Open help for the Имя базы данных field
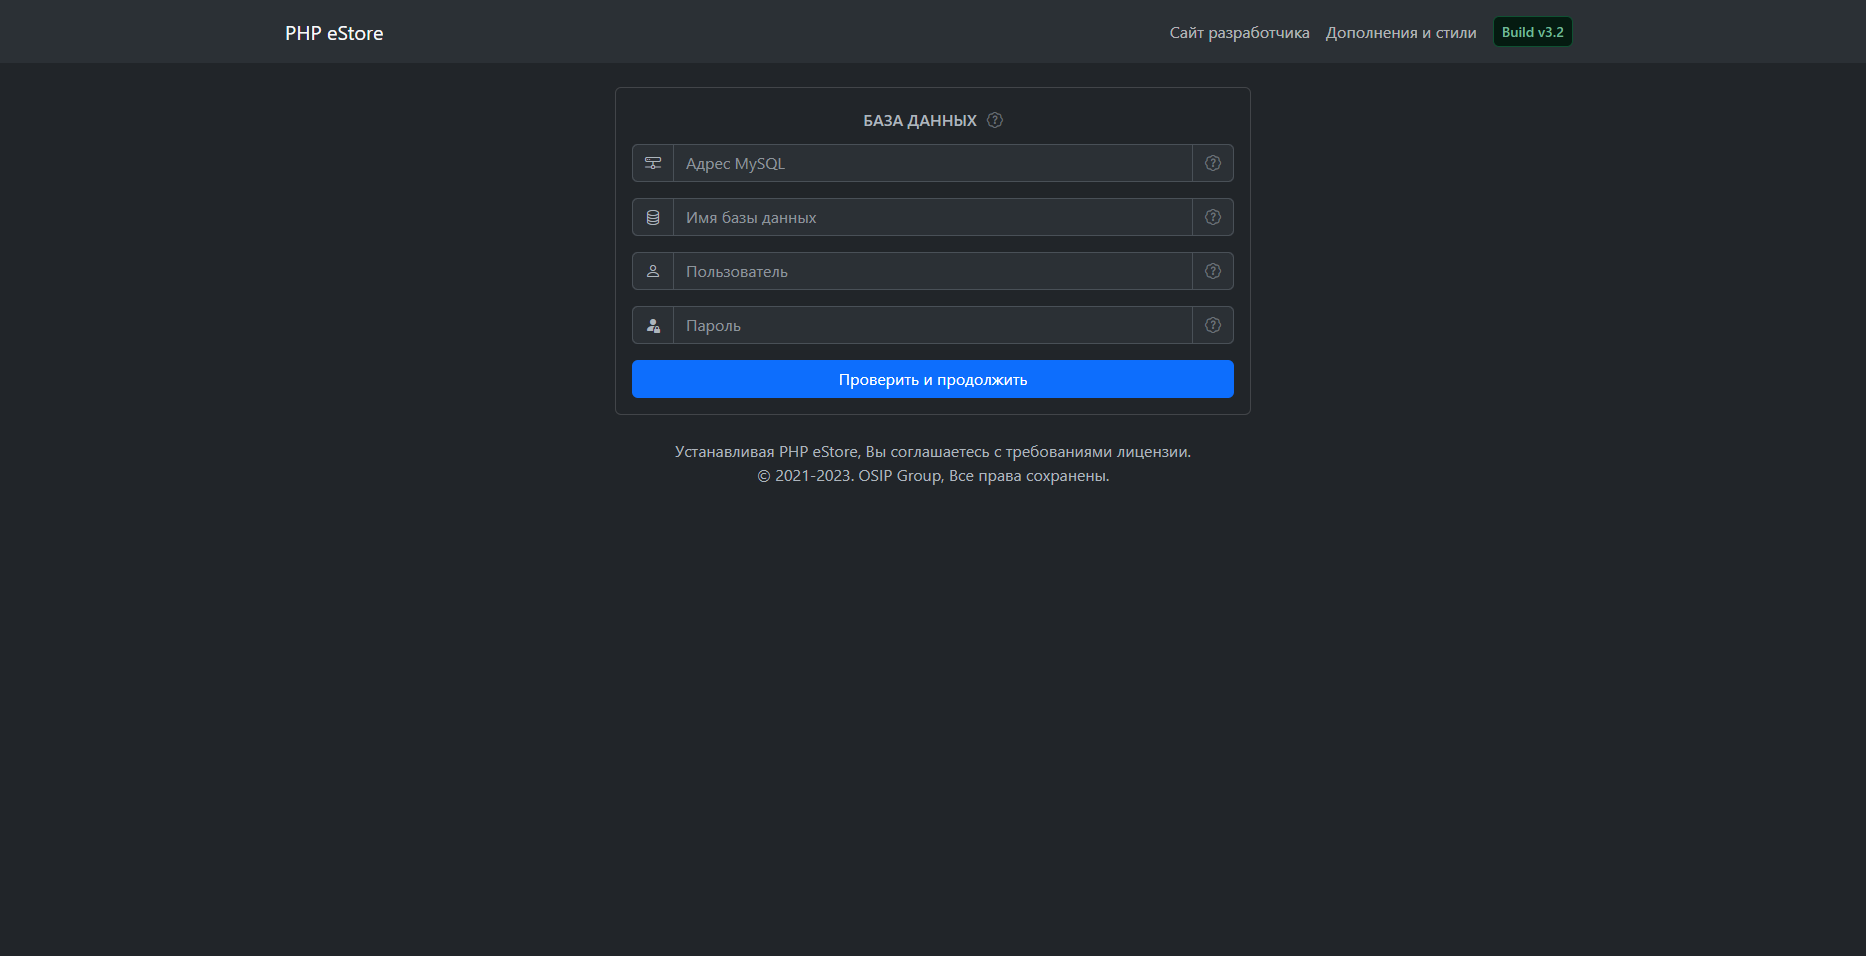Image resolution: width=1866 pixels, height=956 pixels. point(1212,217)
